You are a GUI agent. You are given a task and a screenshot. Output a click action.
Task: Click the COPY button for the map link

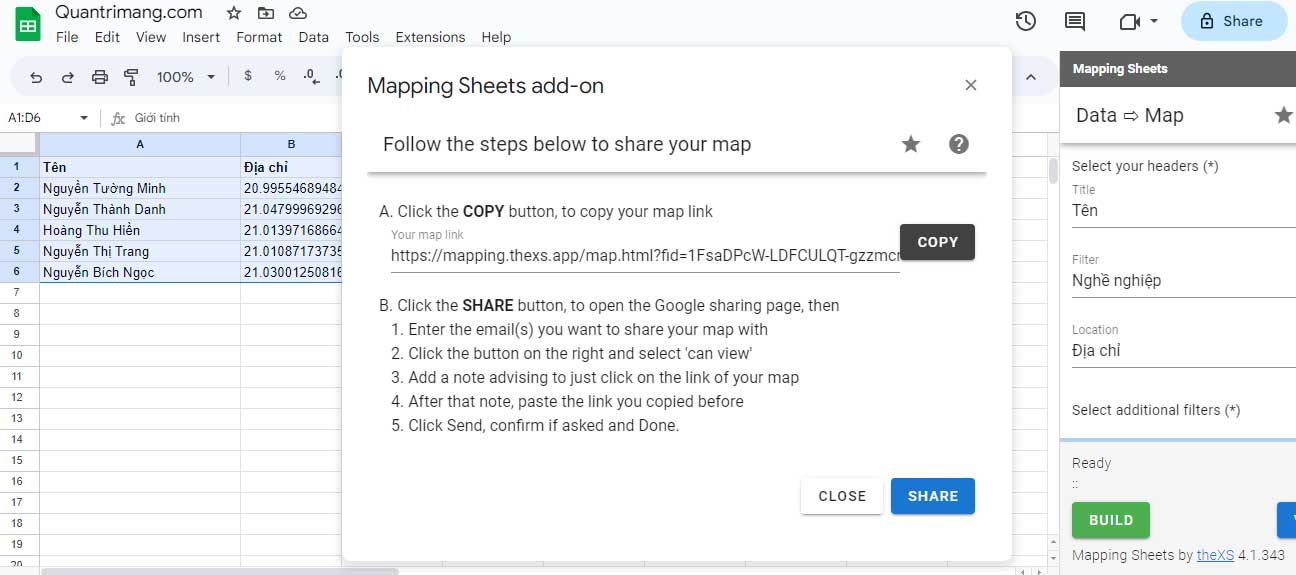[937, 242]
